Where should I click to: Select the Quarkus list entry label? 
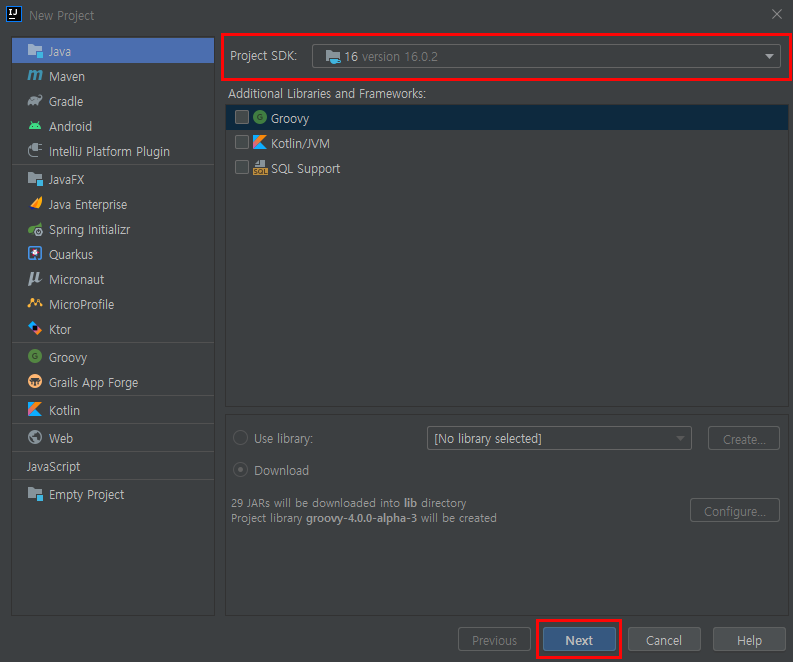71,254
